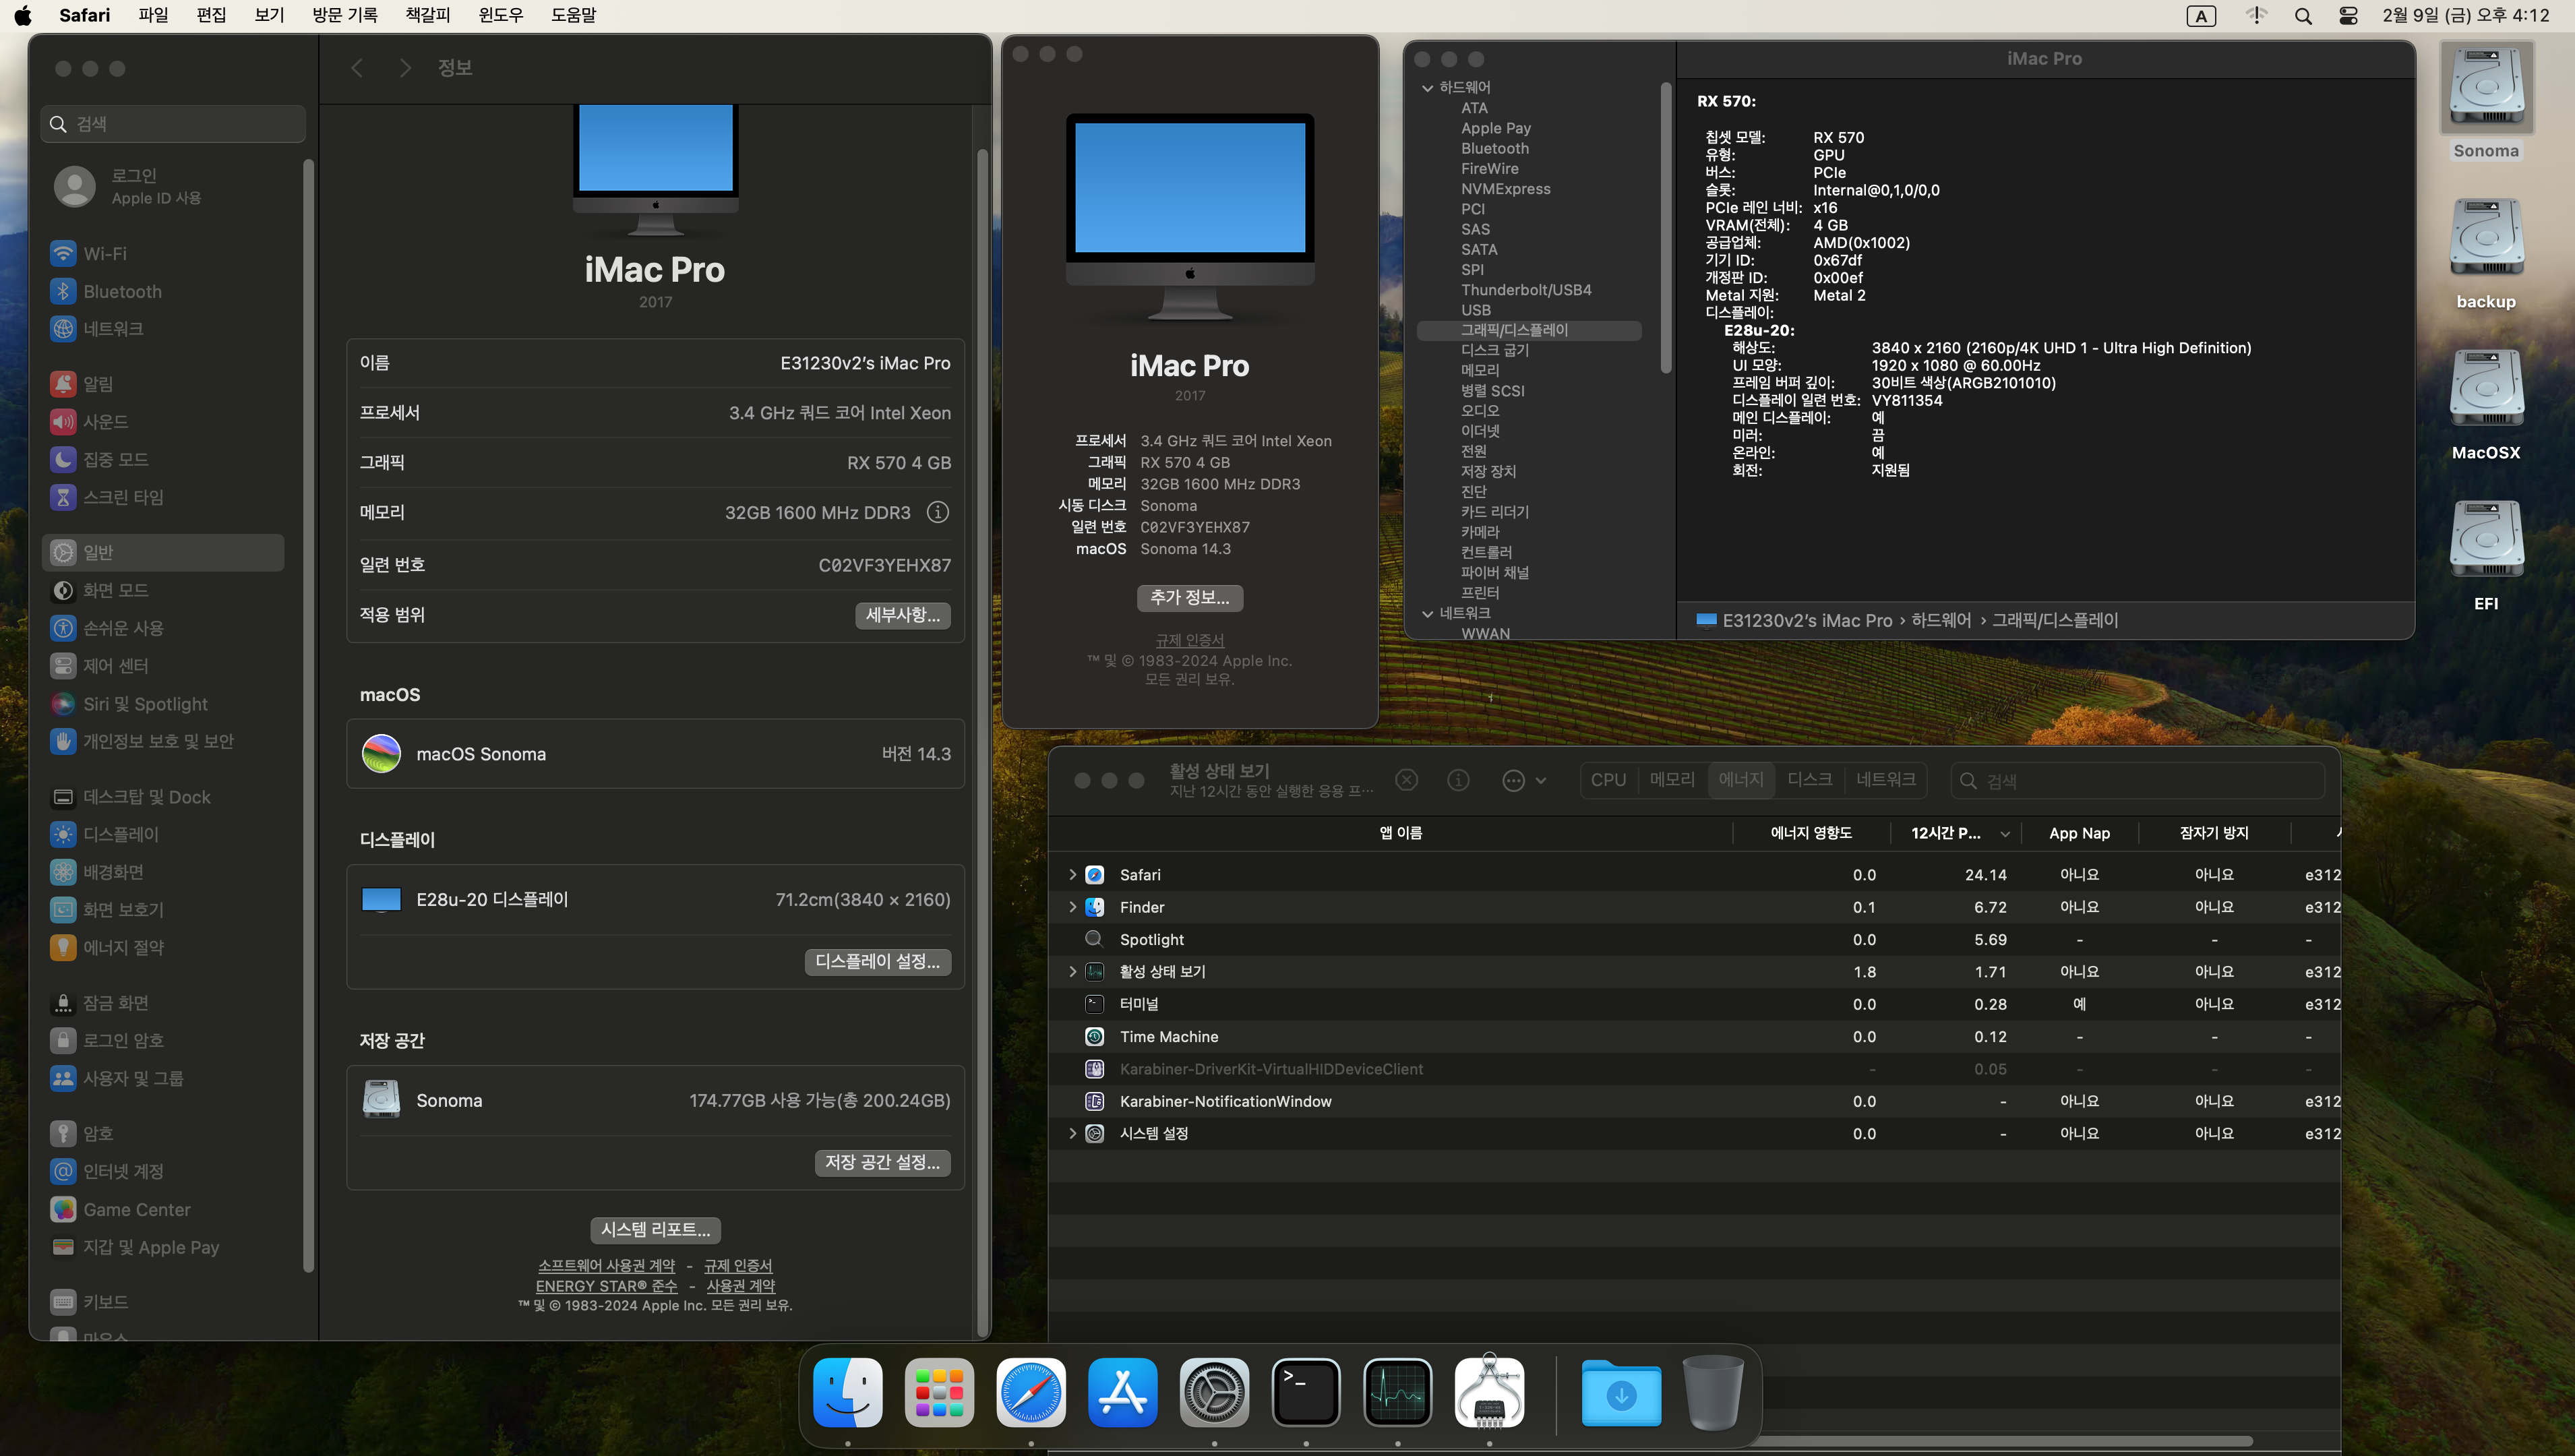Click the 저장 공간 설정... button
2575x1456 pixels.
(x=882, y=1163)
